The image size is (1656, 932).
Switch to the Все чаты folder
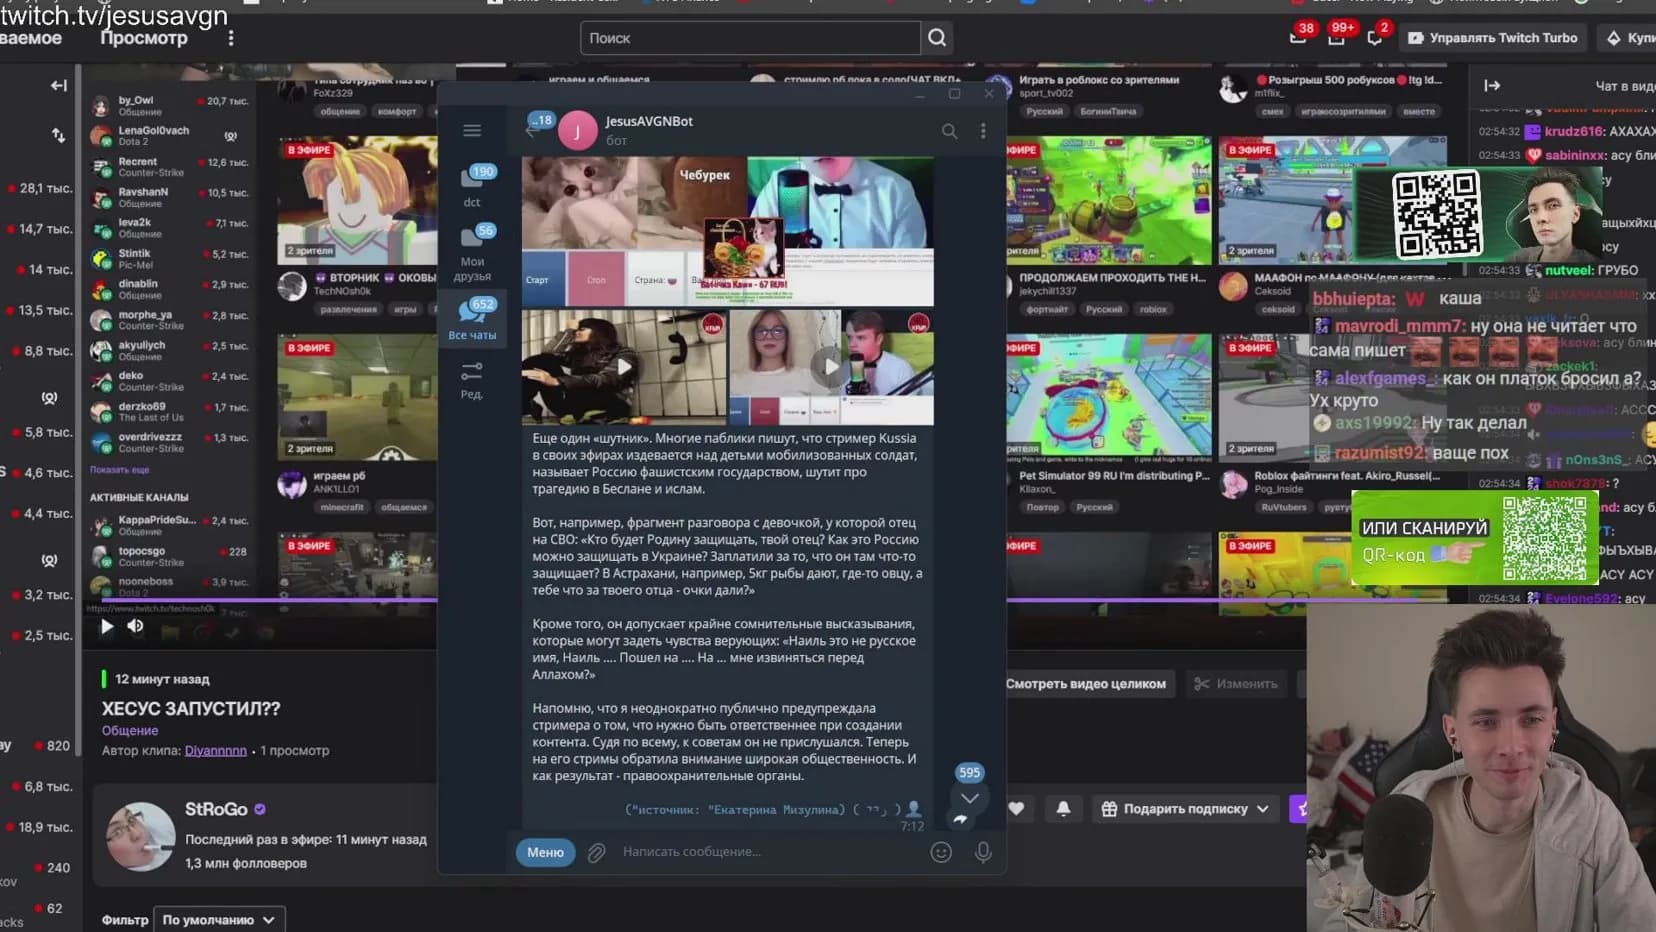point(472,319)
